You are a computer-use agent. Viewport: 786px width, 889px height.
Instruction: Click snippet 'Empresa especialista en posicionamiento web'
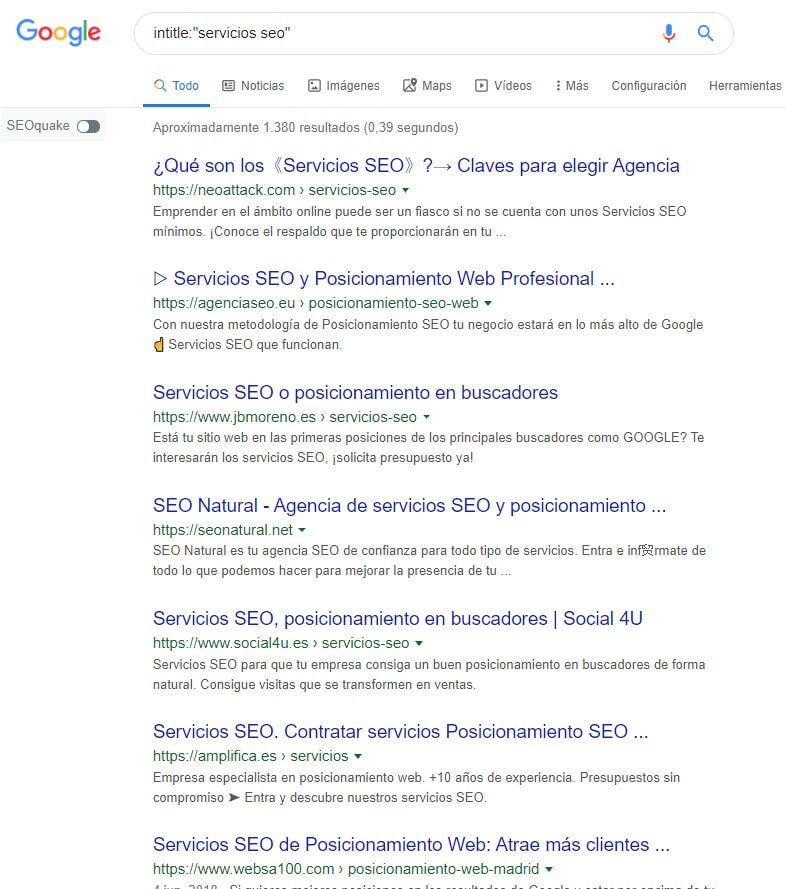pyautogui.click(x=416, y=788)
